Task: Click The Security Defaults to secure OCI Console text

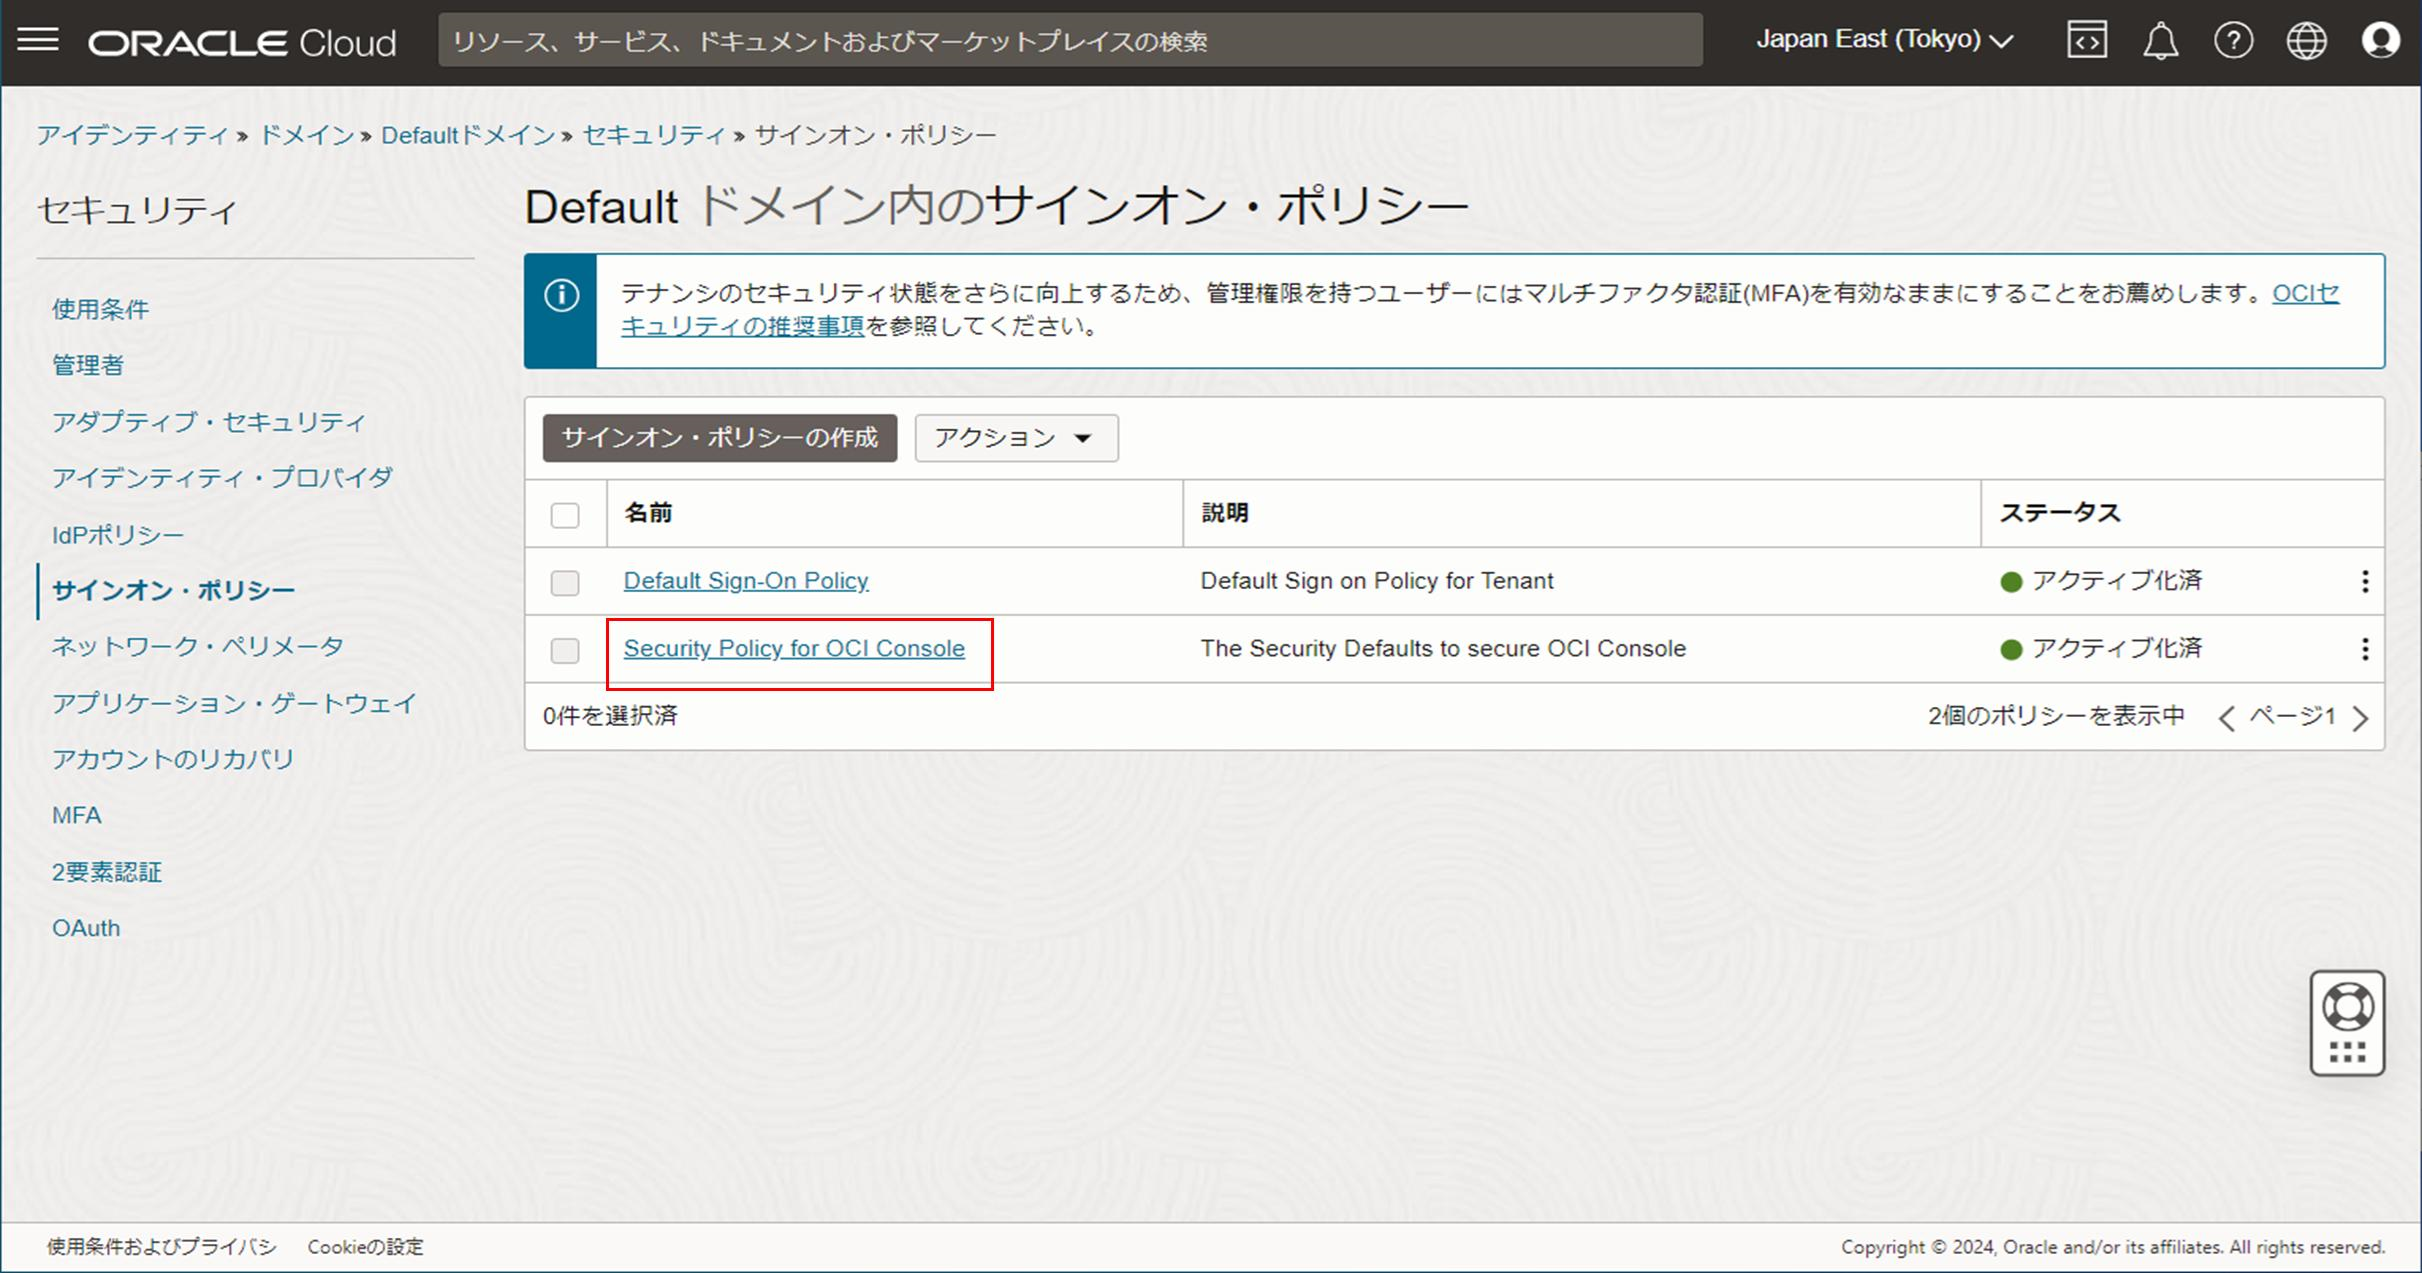Action: [1443, 649]
